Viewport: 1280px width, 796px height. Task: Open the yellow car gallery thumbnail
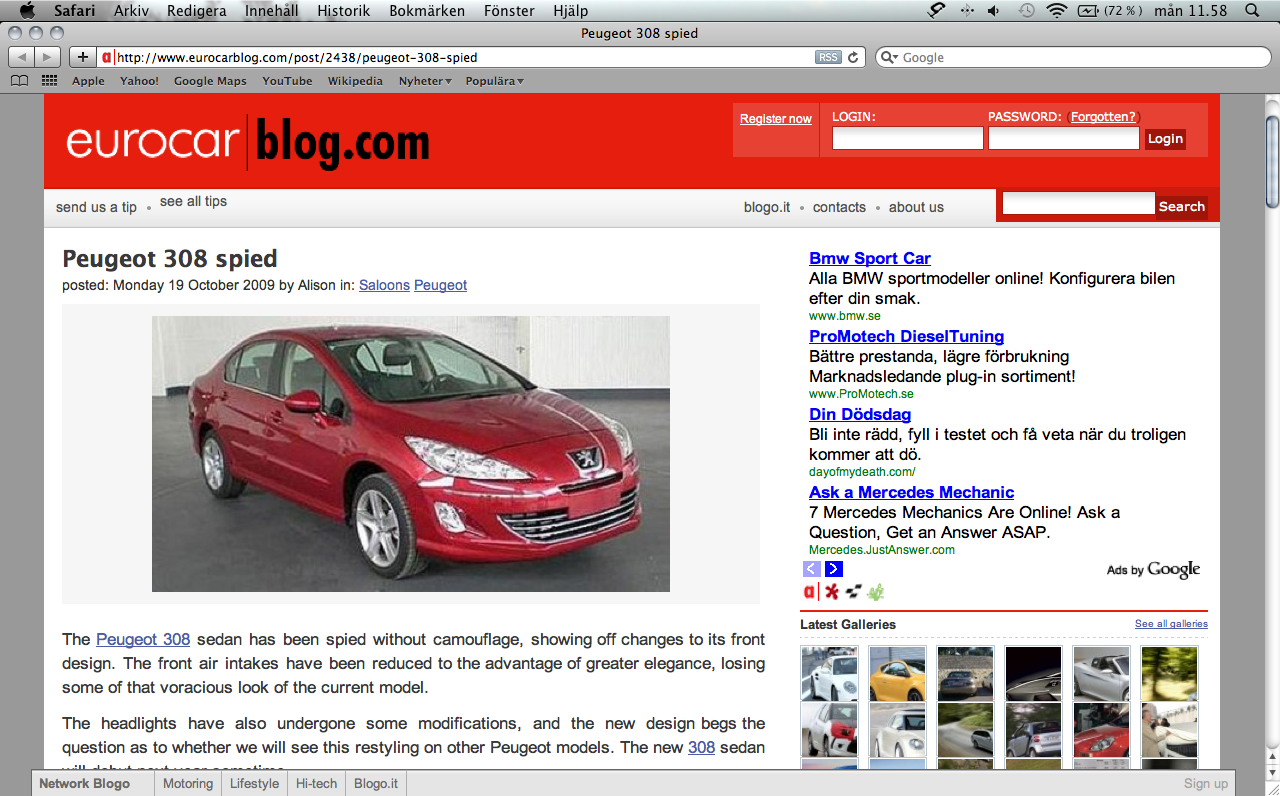pos(897,673)
